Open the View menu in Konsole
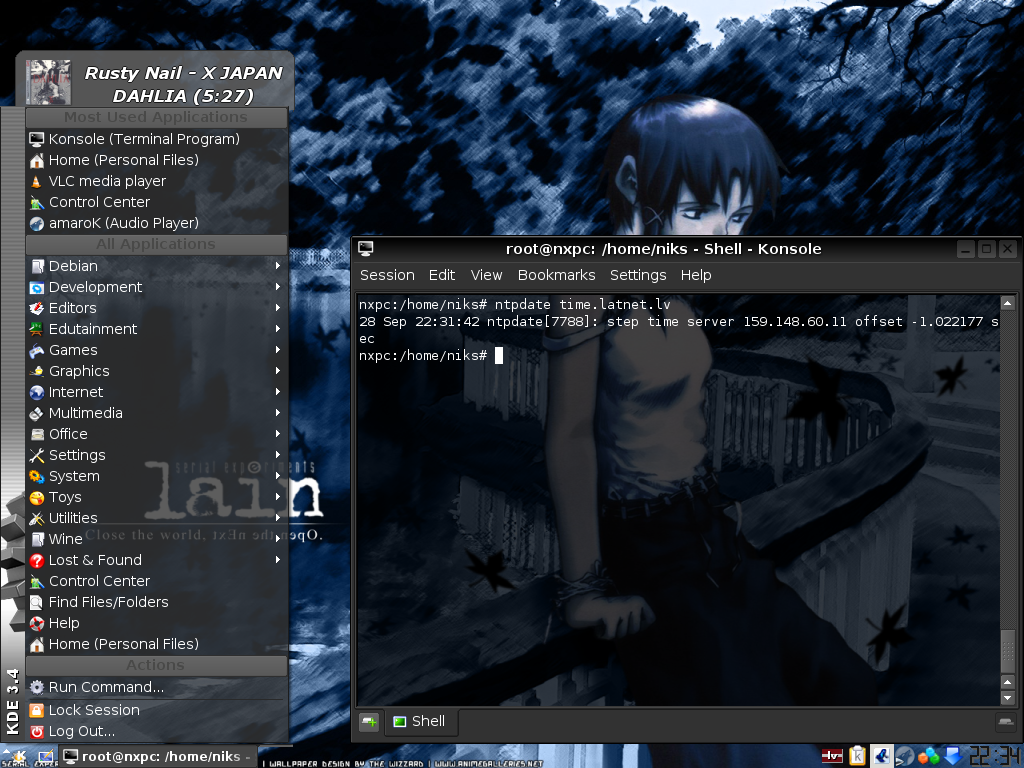Screen dimensions: 1024x768 [x=487, y=276]
